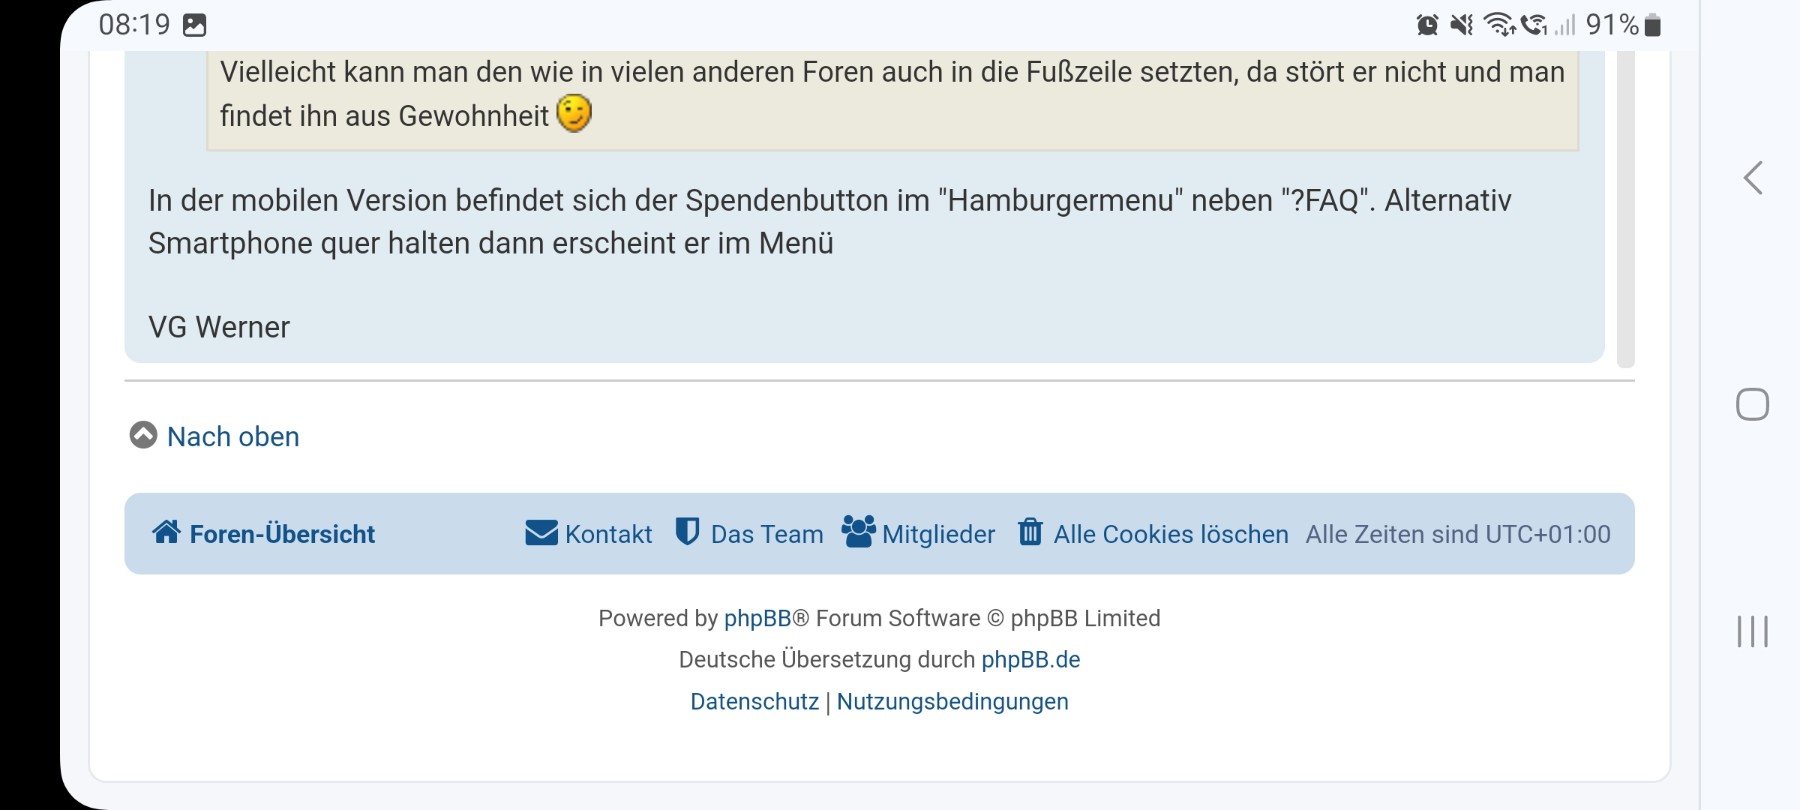Screen dimensions: 1800x810
Task: Tap the Android recent apps button
Action: click(1752, 631)
